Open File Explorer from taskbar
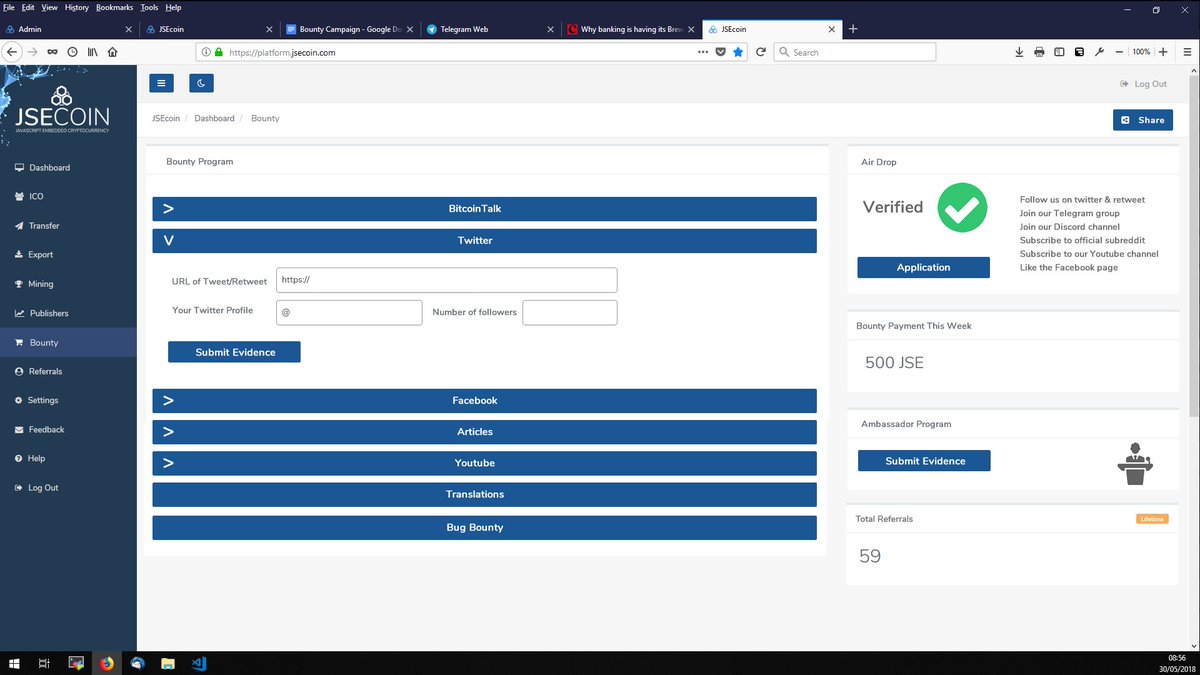This screenshot has height=675, width=1200. (x=168, y=662)
